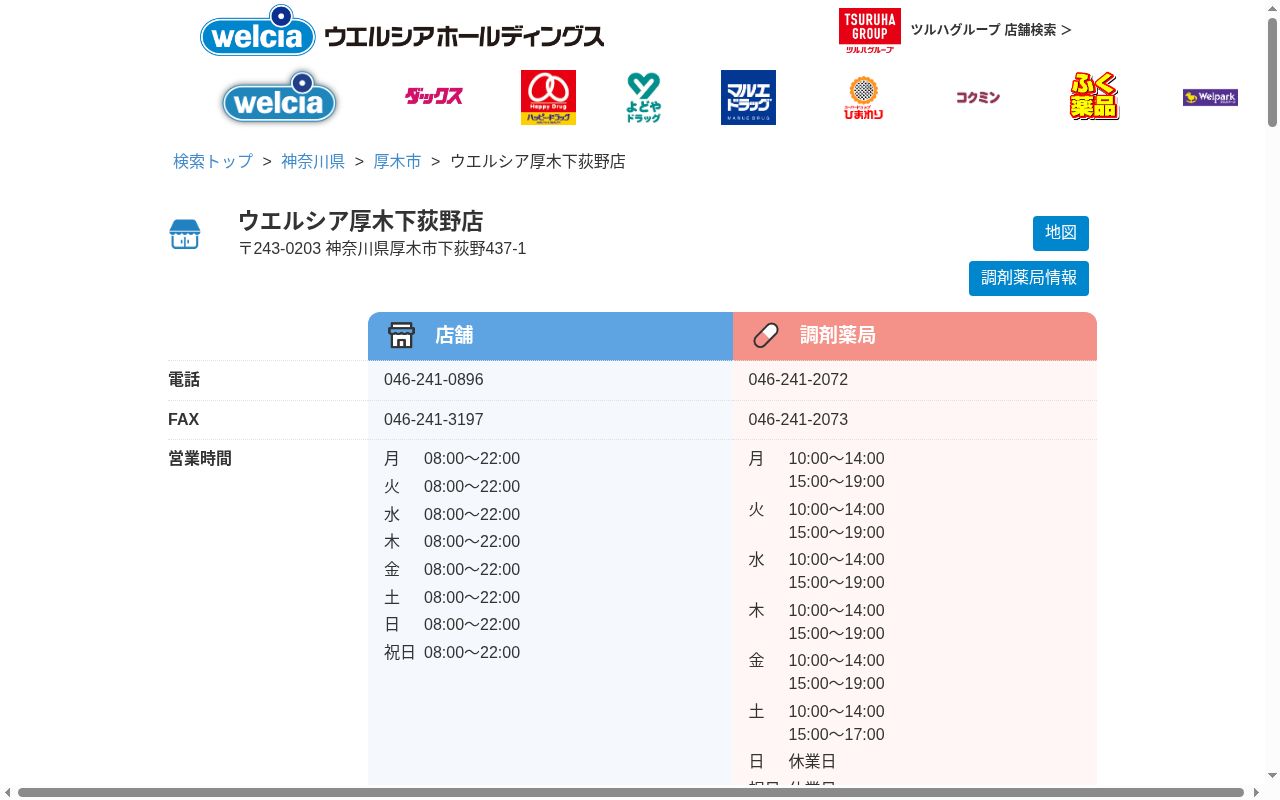This screenshot has height=800, width=1280.
Task: Select the 店舗 column header
Action: (550, 336)
